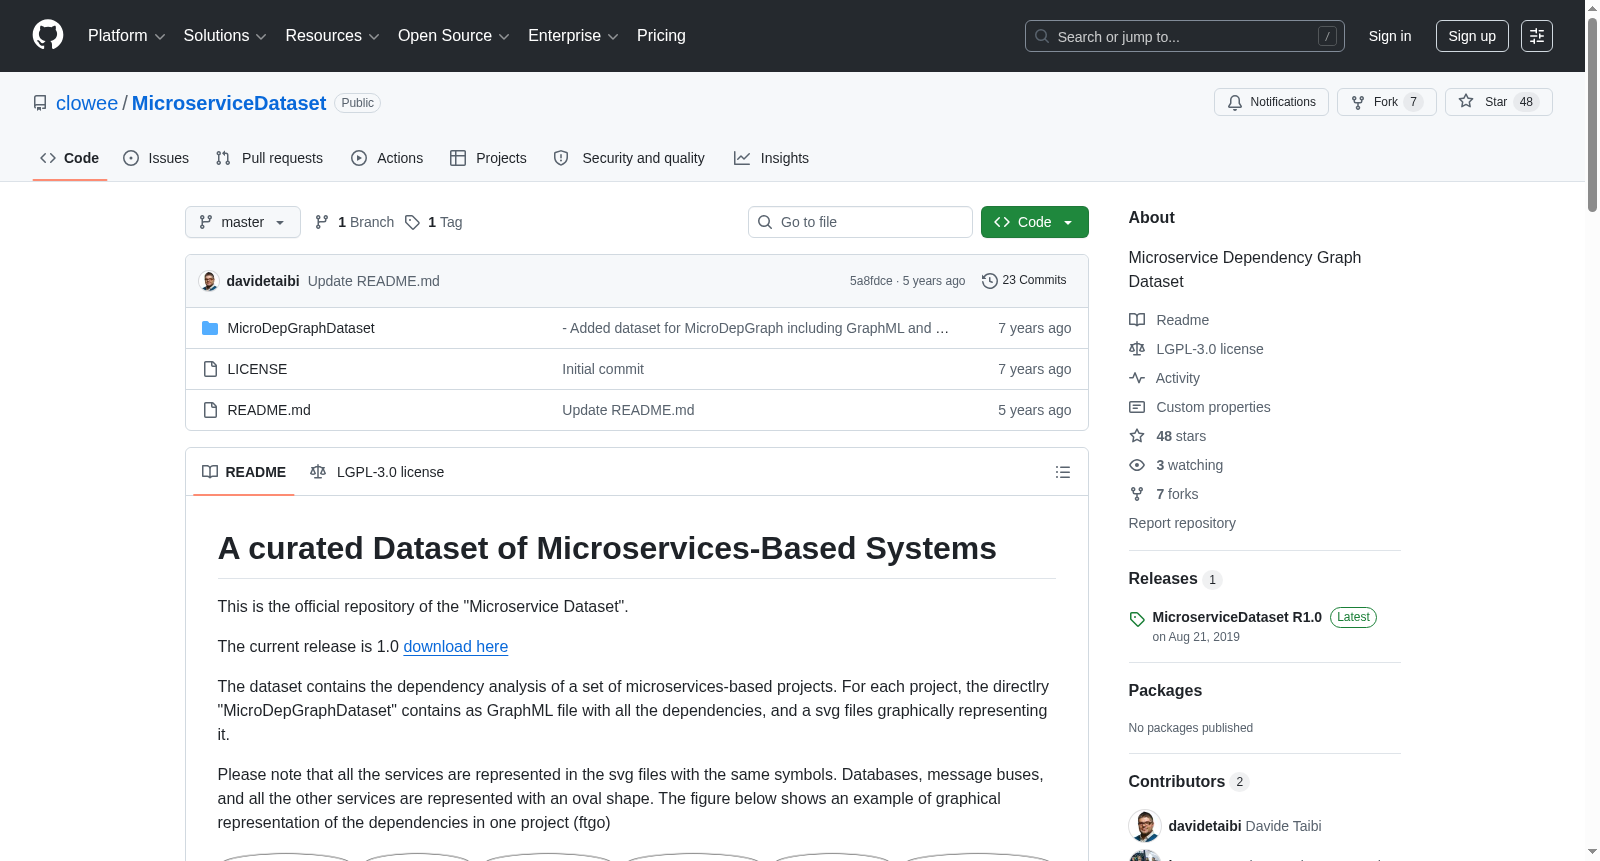Click the Sign up button
Viewport: 1600px width, 861px height.
click(x=1472, y=36)
